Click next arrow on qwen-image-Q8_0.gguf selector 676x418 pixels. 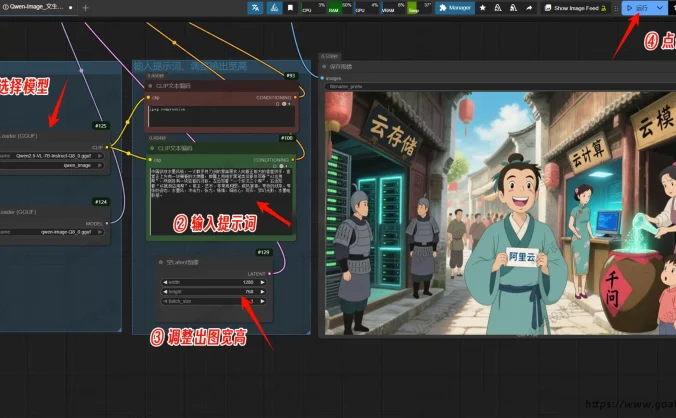pyautogui.click(x=100, y=232)
